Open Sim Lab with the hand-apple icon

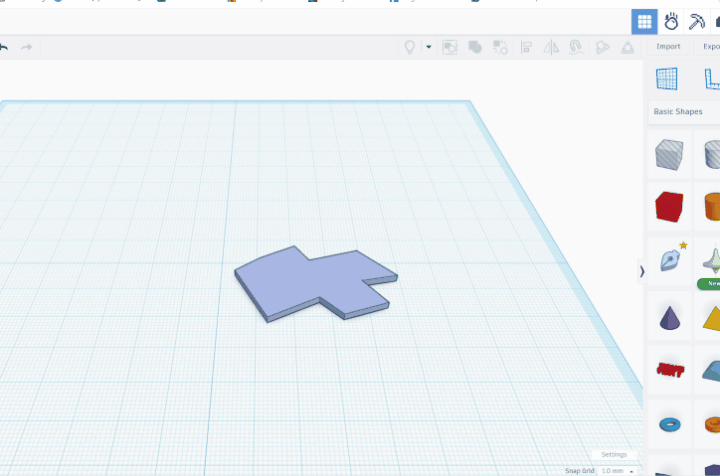click(671, 22)
